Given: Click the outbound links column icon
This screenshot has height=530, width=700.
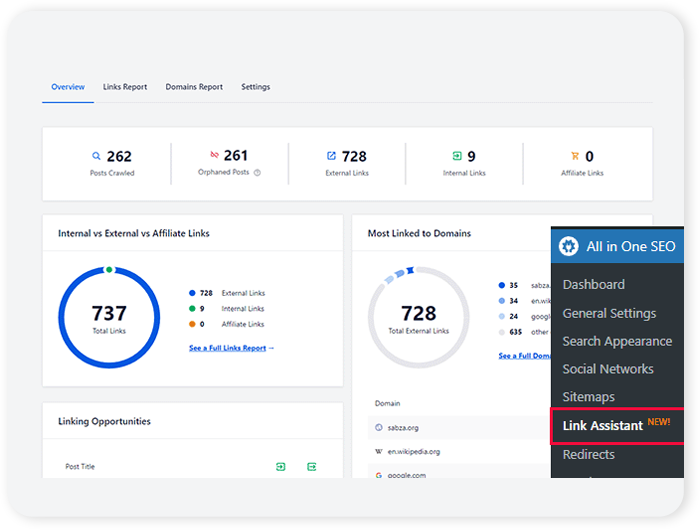Looking at the screenshot, I should coord(312,467).
